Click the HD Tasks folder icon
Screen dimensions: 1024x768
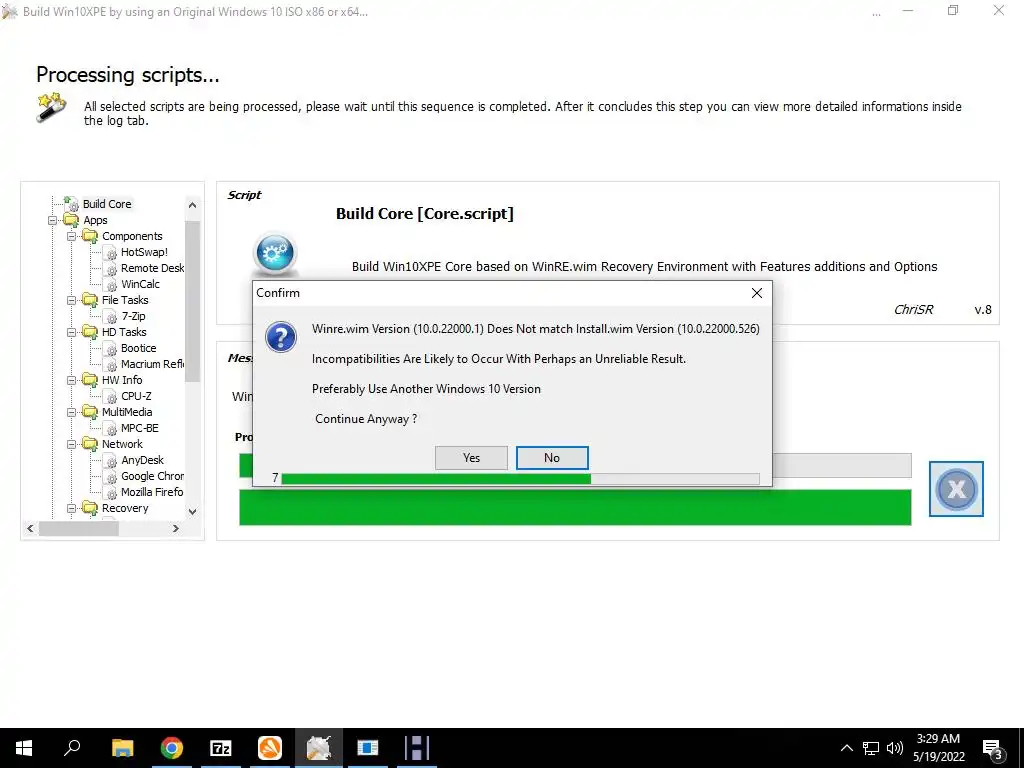pyautogui.click(x=90, y=332)
